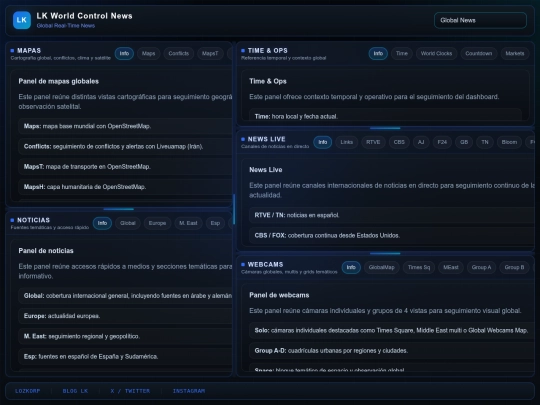Viewport: 540px width, 405px height.
Task: Click the NEWS LIVE panel title
Action: click(x=266, y=139)
